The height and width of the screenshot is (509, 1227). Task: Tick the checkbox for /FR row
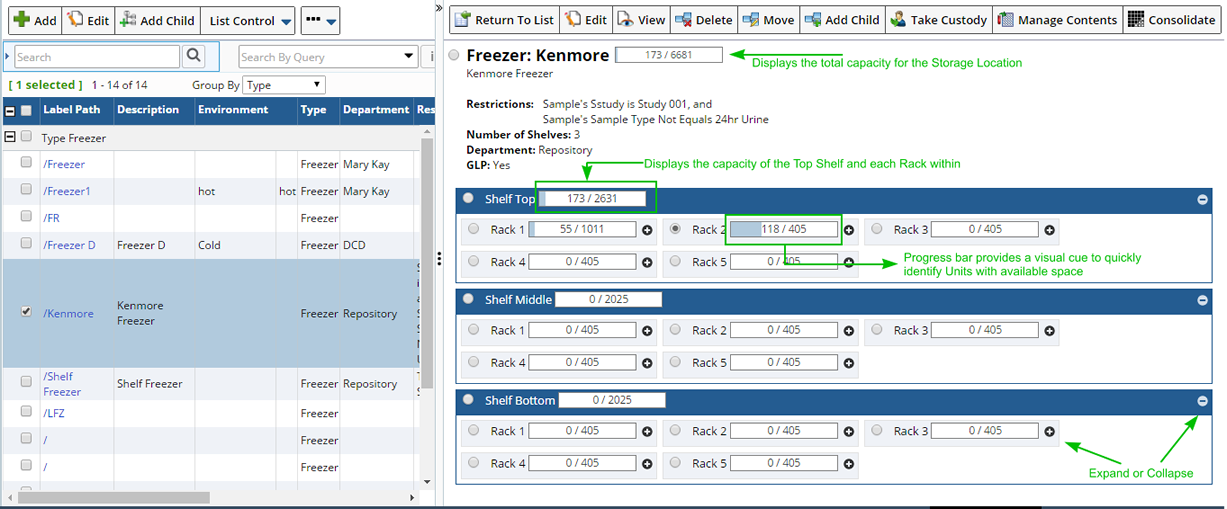(x=26, y=217)
